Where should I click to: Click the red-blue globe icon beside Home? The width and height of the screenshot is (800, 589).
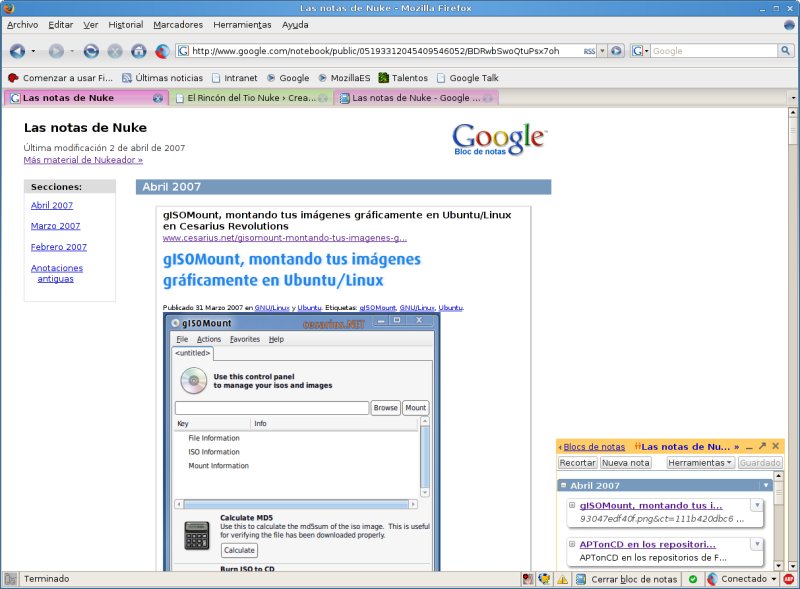[x=162, y=51]
